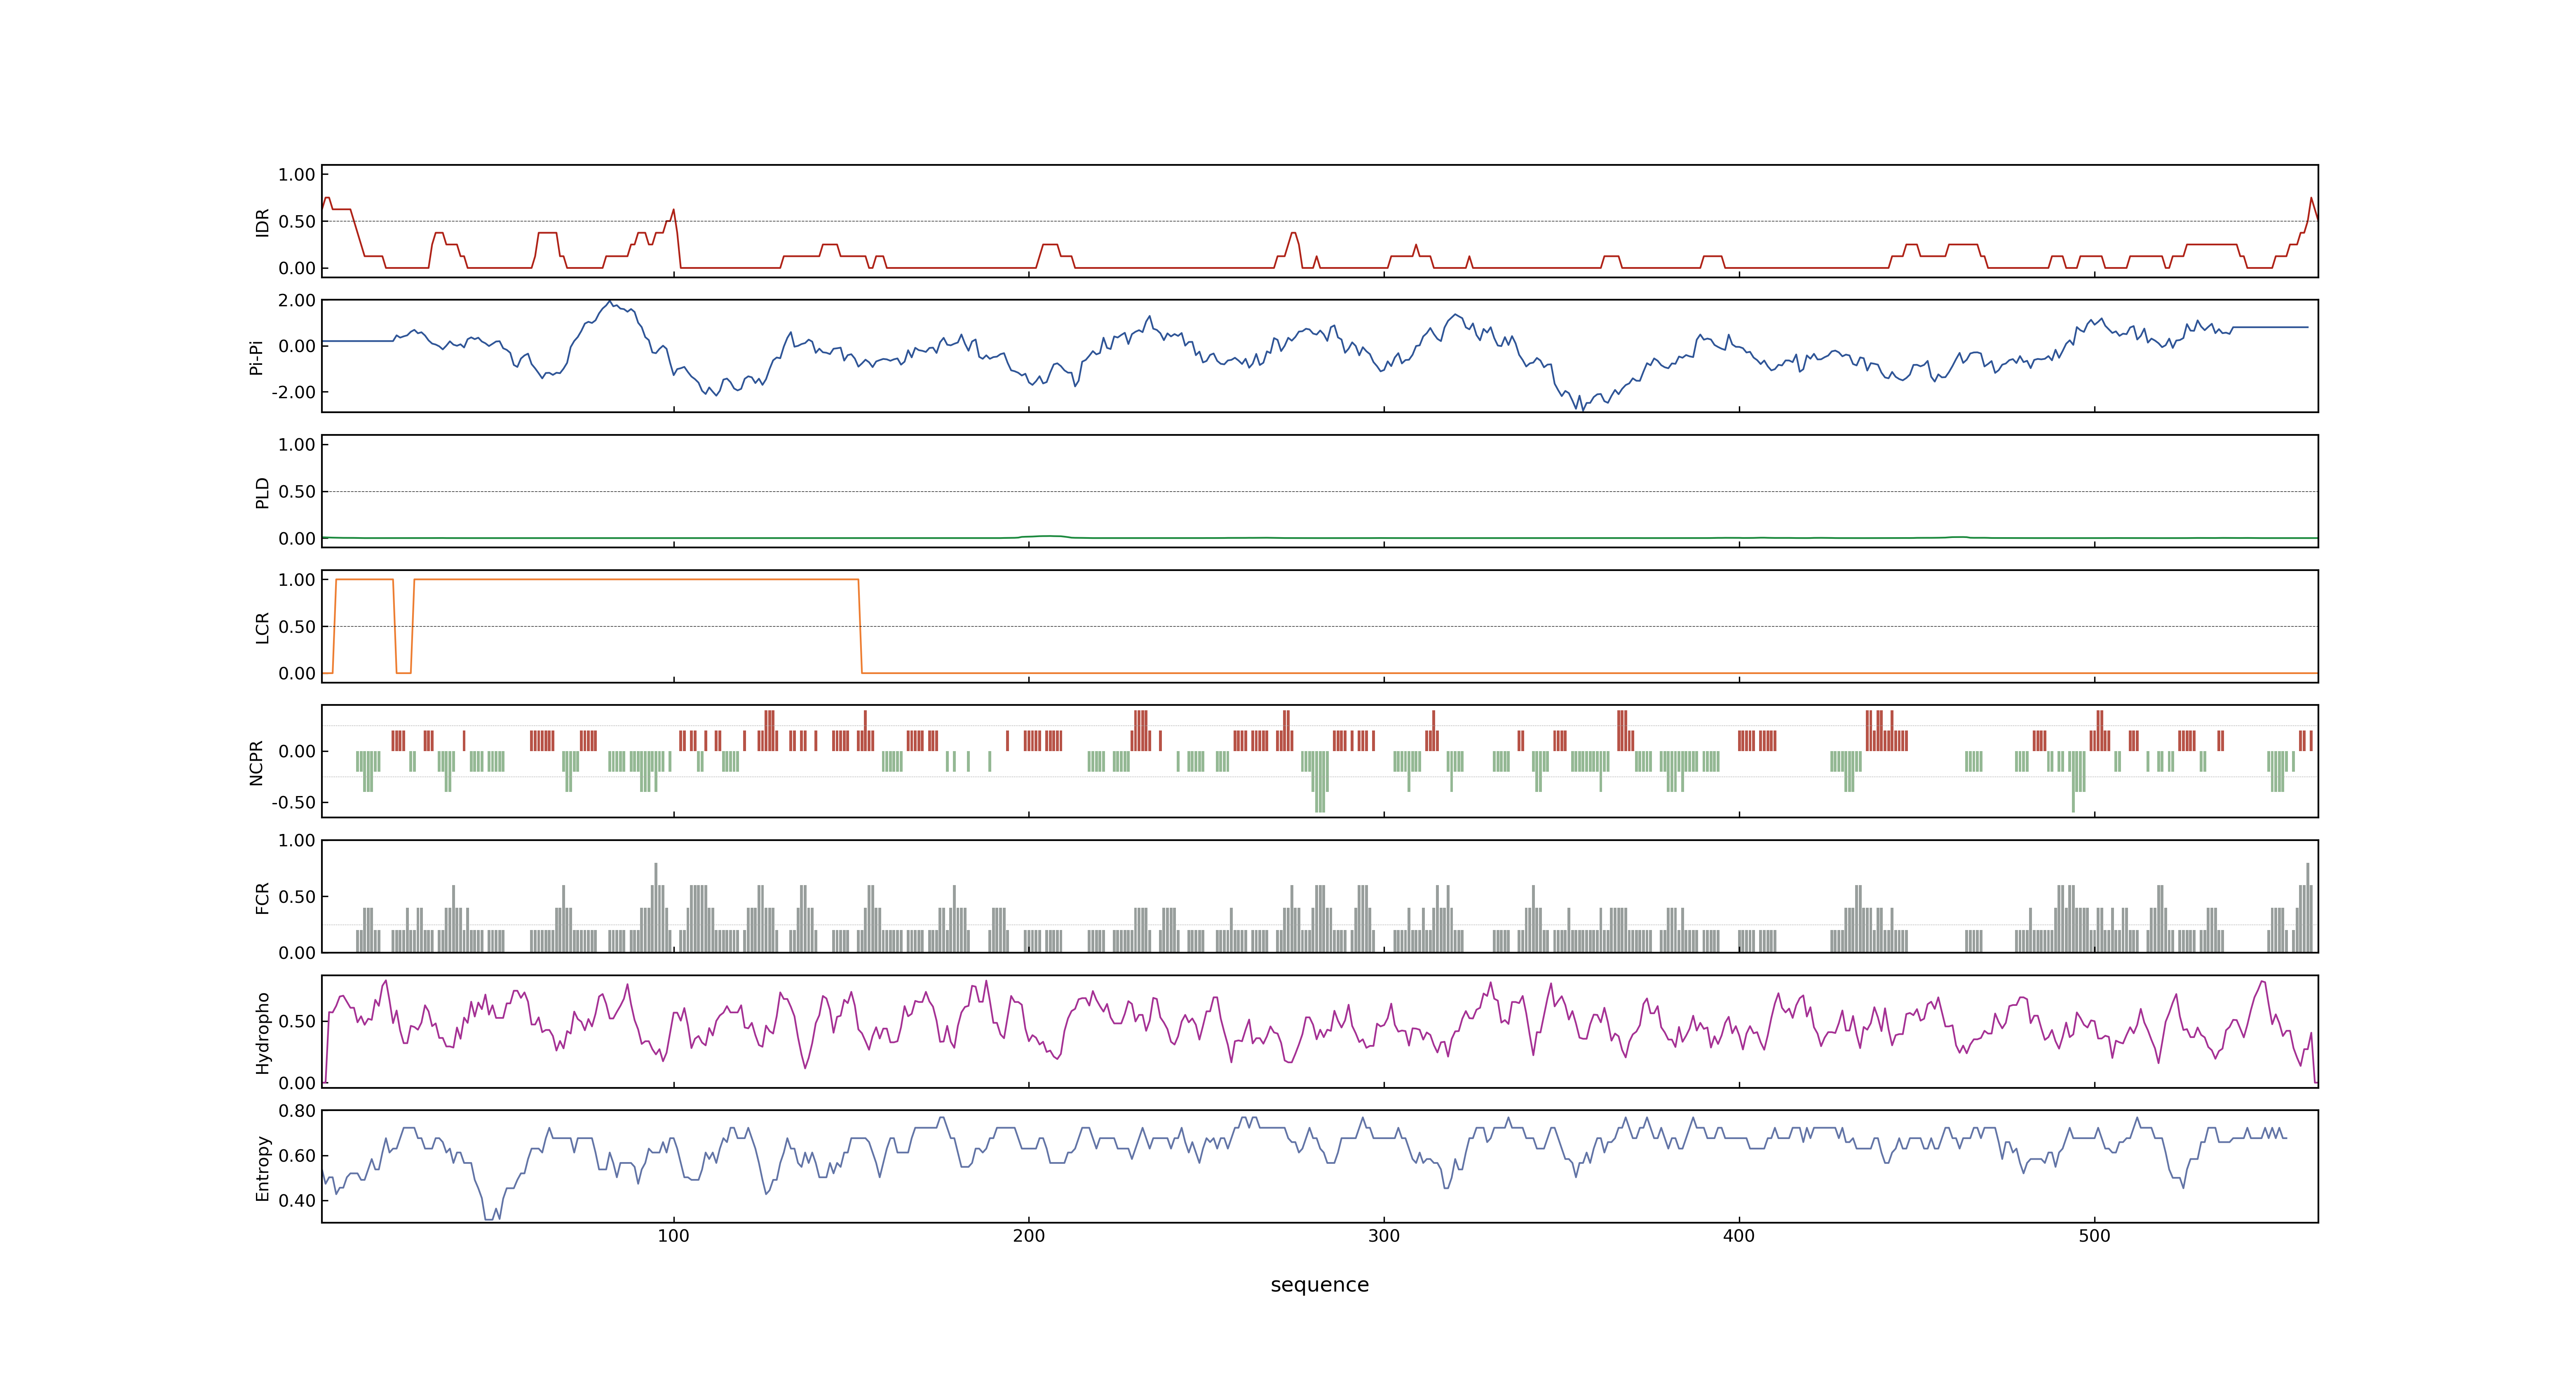Click the Entropy axis label
Image resolution: width=2576 pixels, height=1374 pixels.
coord(262,1168)
